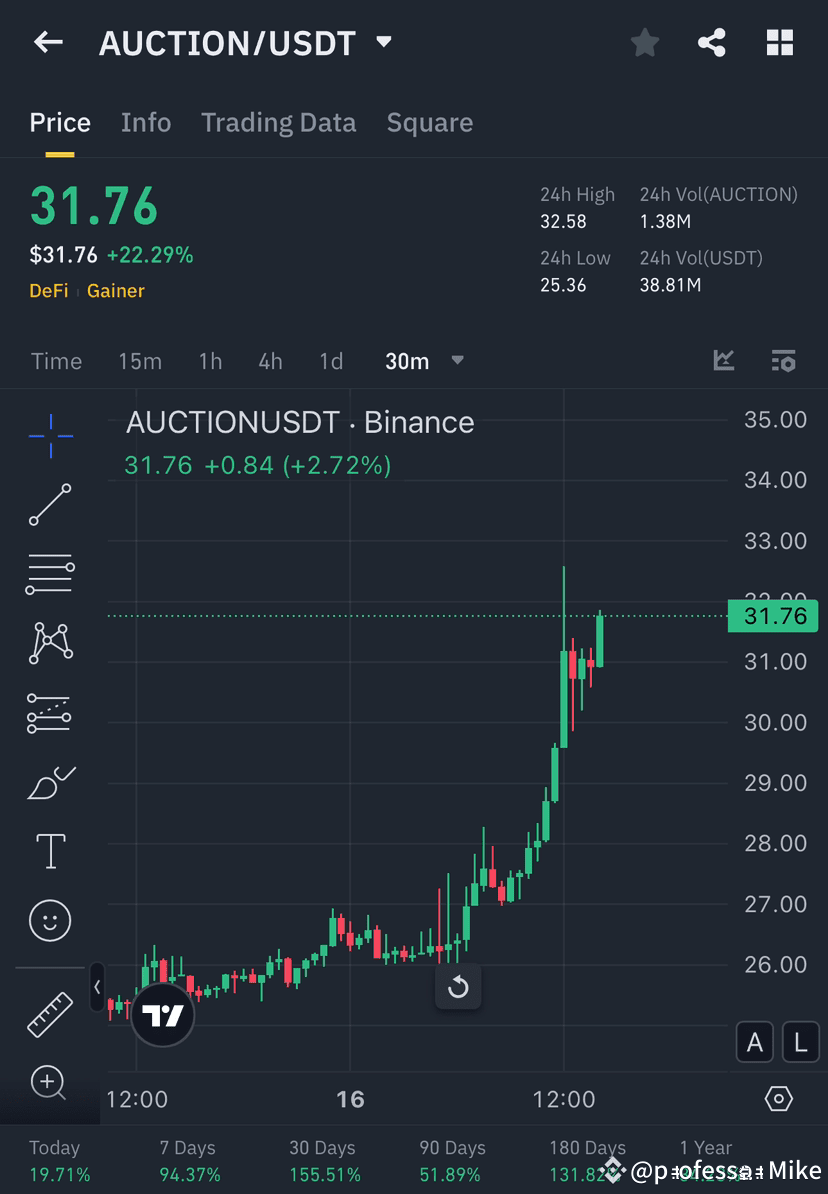Open the 30m interval dropdown arrow
828x1194 pixels.
(x=457, y=361)
